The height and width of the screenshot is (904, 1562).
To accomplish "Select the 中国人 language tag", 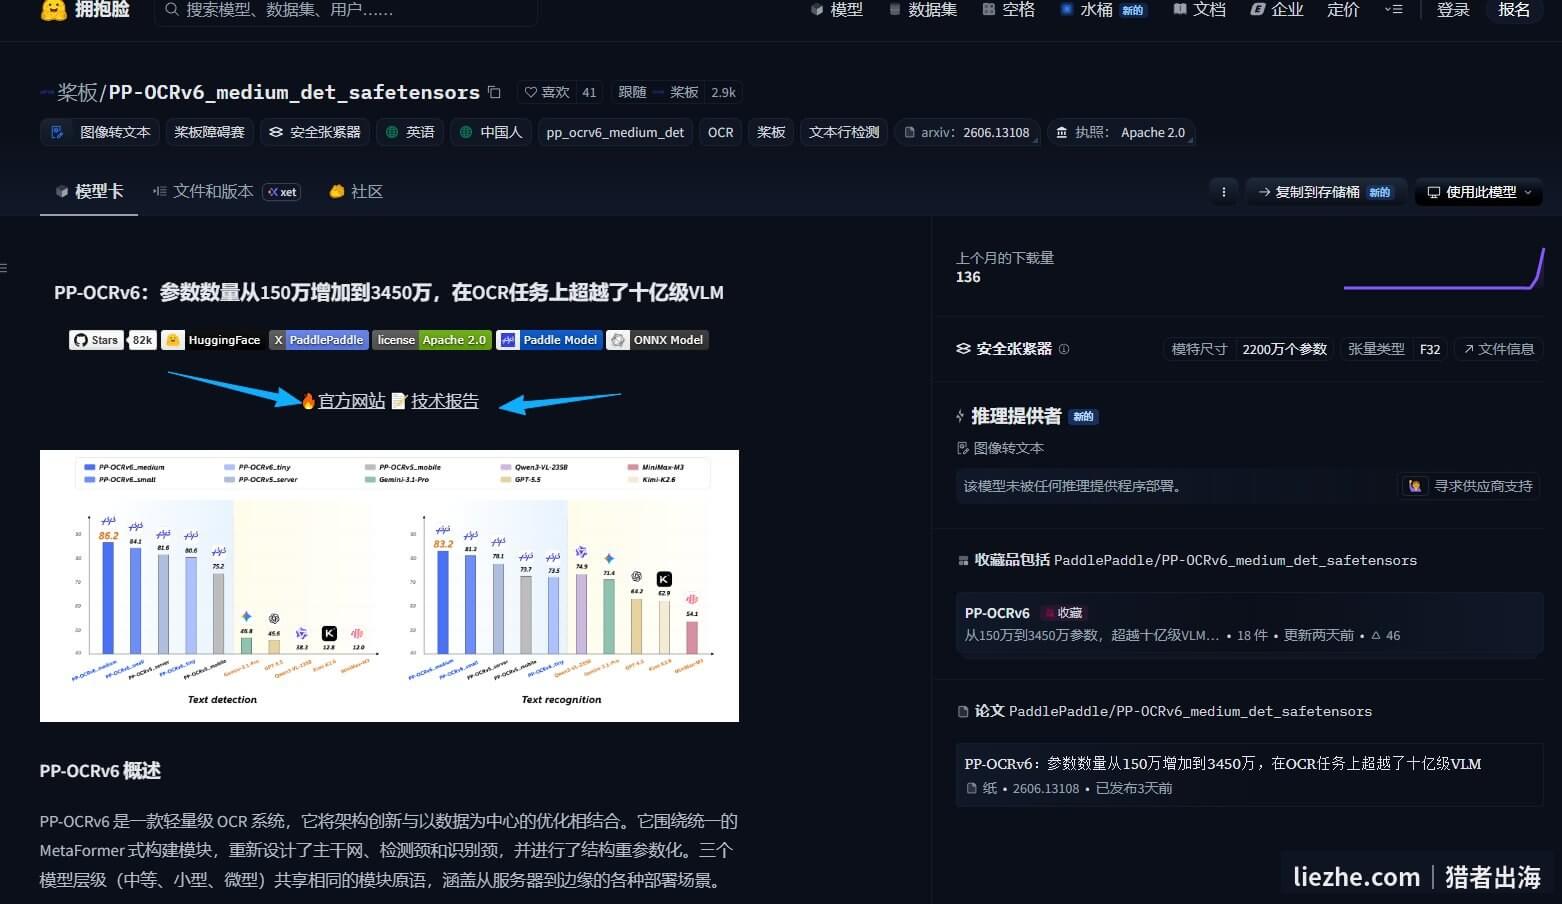I will (x=490, y=132).
